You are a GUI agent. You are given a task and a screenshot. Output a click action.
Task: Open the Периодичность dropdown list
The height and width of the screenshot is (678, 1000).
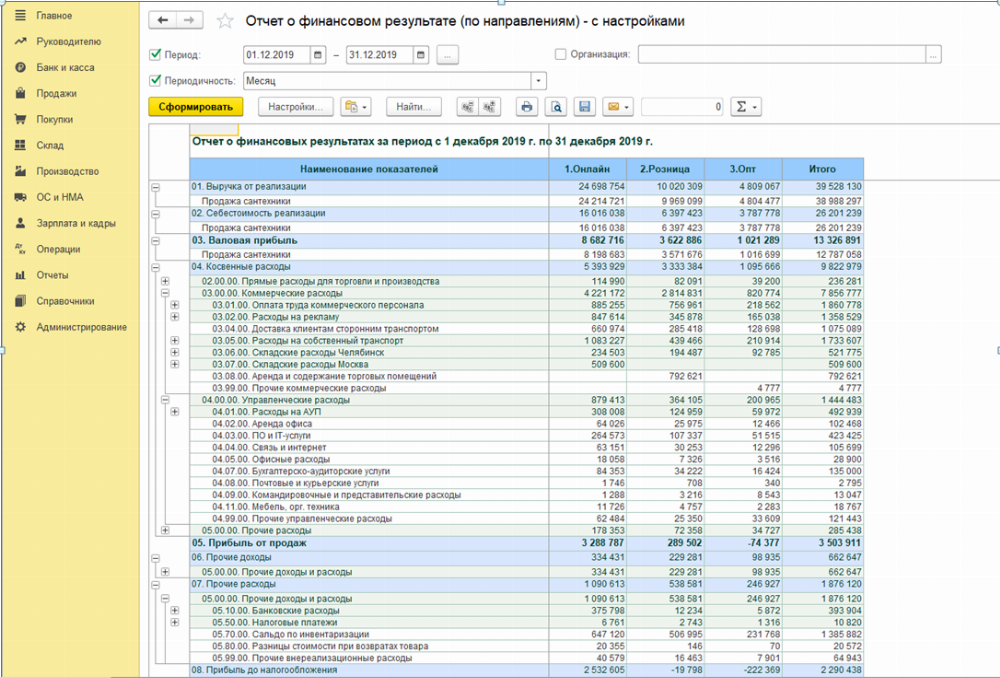(539, 81)
